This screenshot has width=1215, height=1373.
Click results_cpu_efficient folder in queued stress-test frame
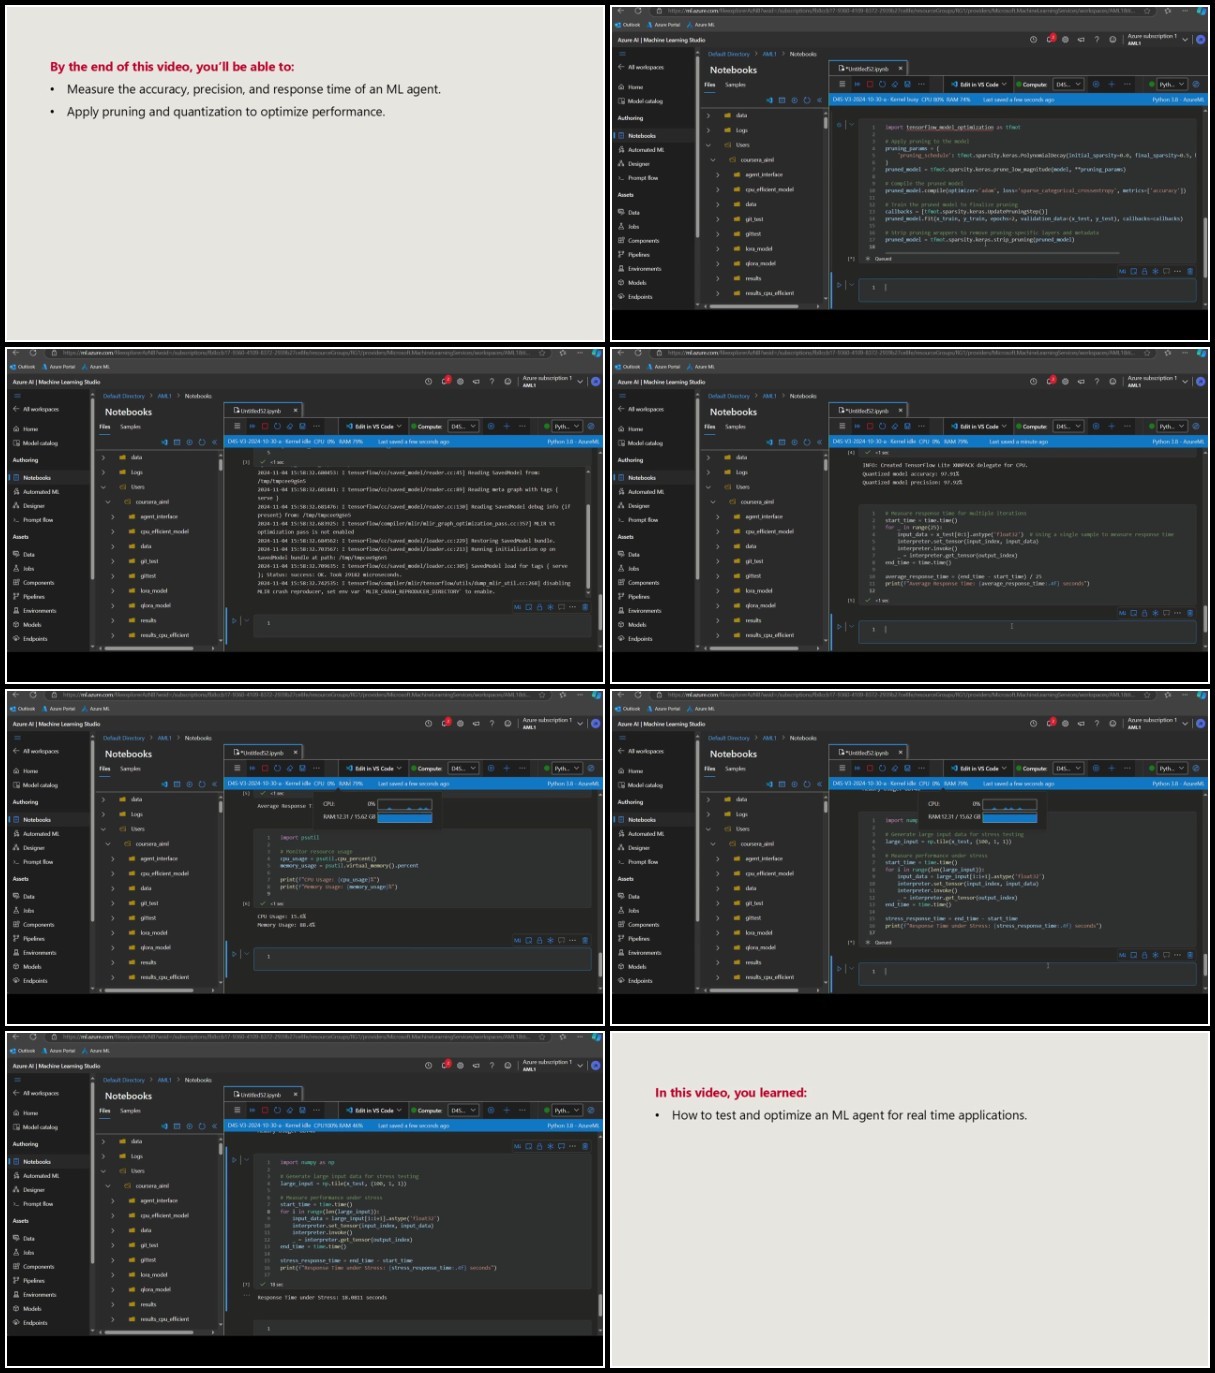(x=768, y=977)
